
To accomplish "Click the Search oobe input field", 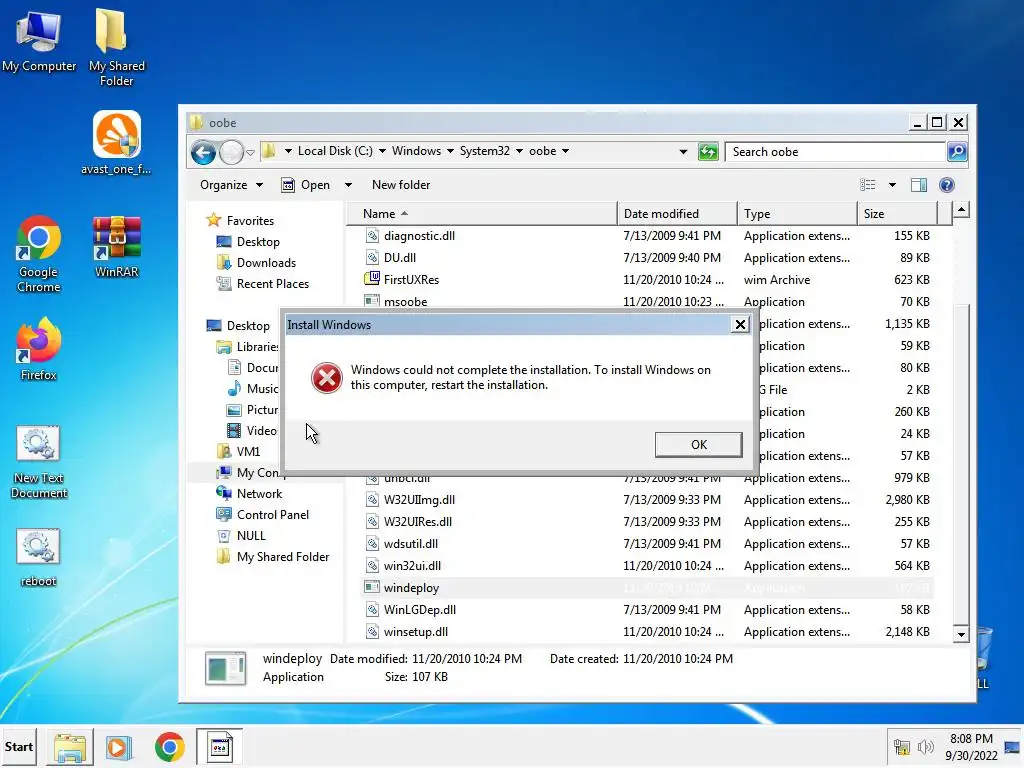I will pos(835,152).
